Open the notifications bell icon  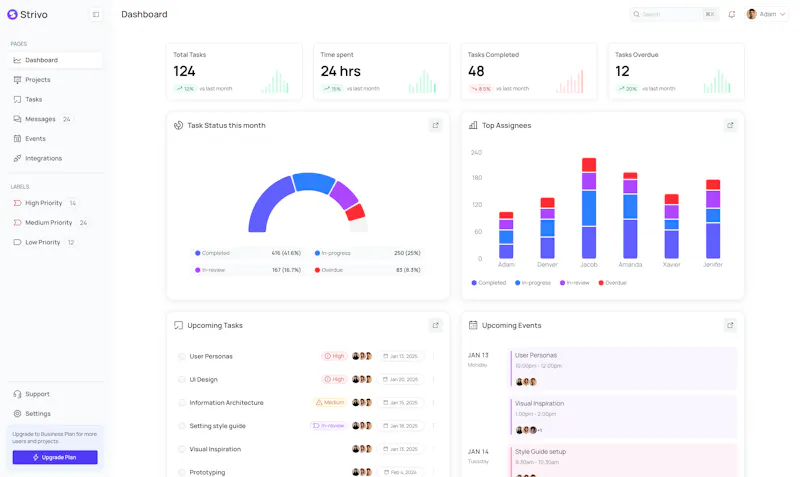click(x=732, y=14)
